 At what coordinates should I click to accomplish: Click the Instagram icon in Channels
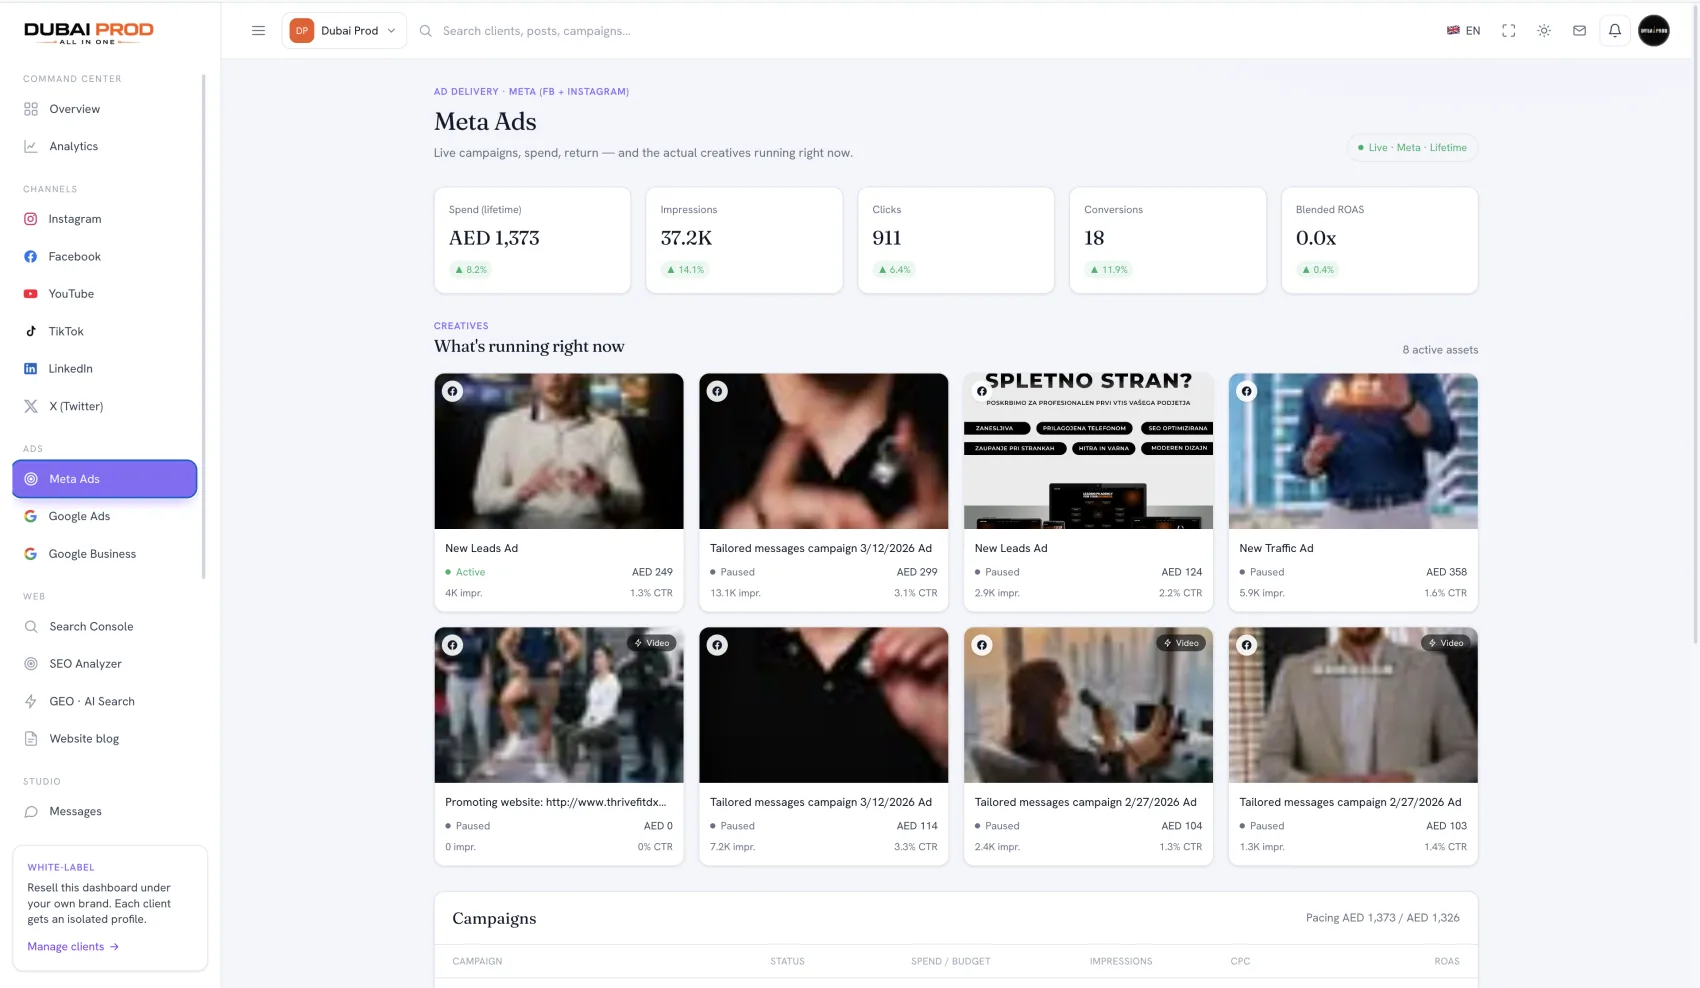(x=30, y=219)
